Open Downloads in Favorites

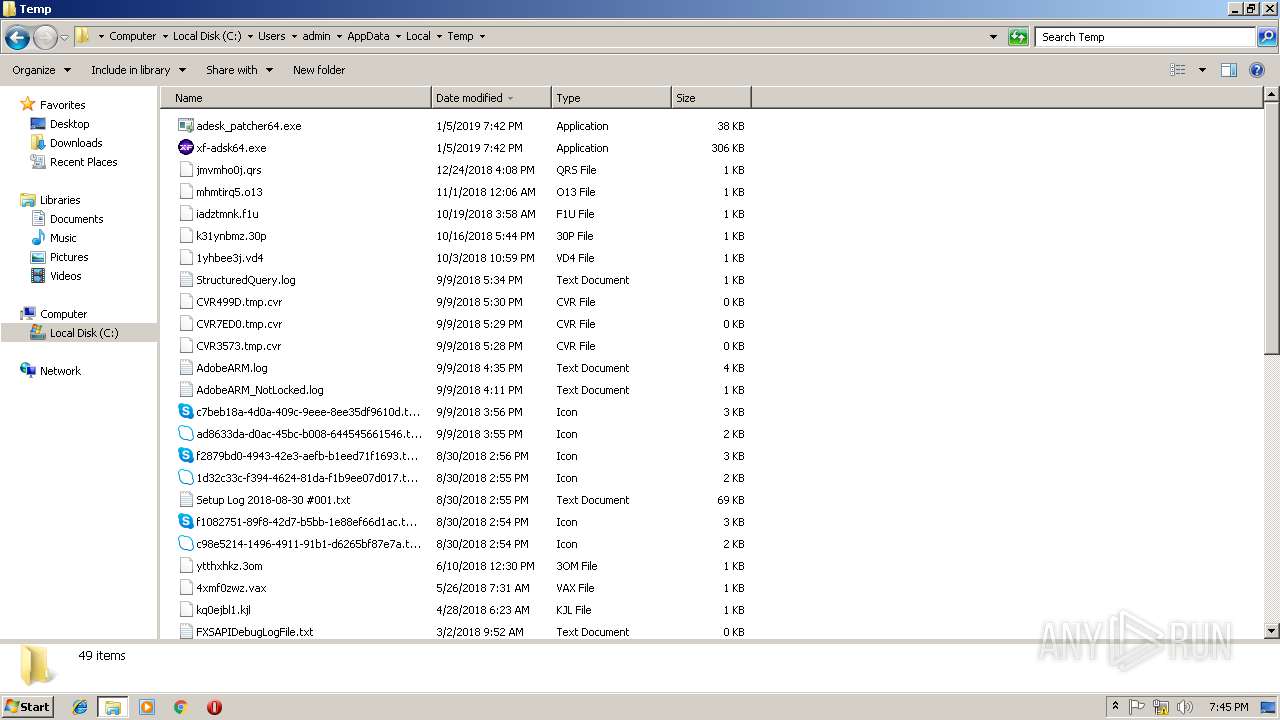pos(76,143)
